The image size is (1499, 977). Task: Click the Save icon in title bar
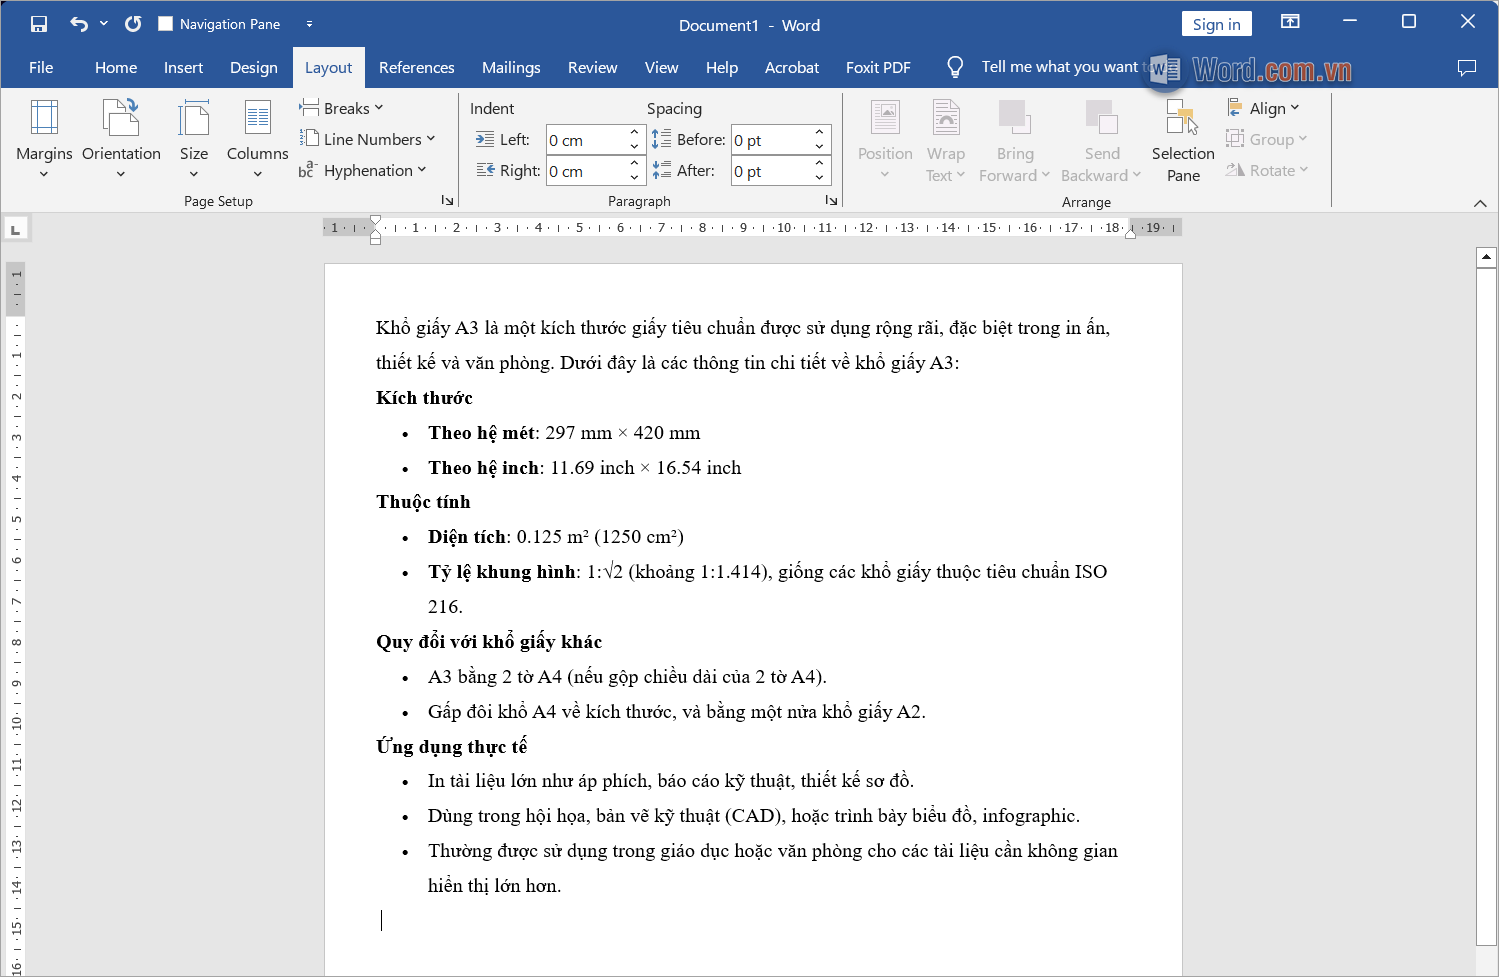click(39, 24)
